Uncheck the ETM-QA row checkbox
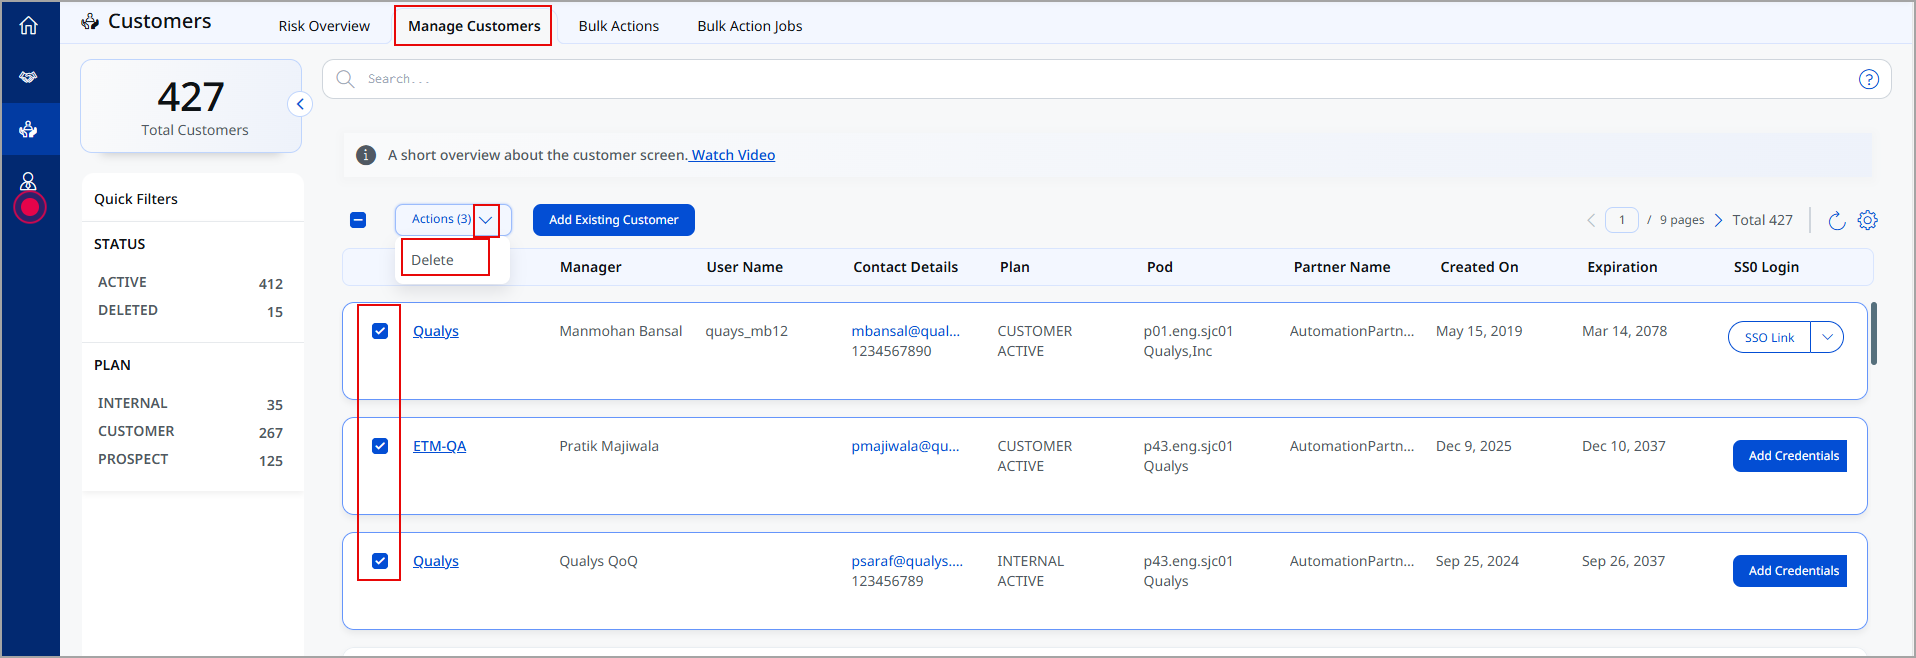 pos(380,446)
